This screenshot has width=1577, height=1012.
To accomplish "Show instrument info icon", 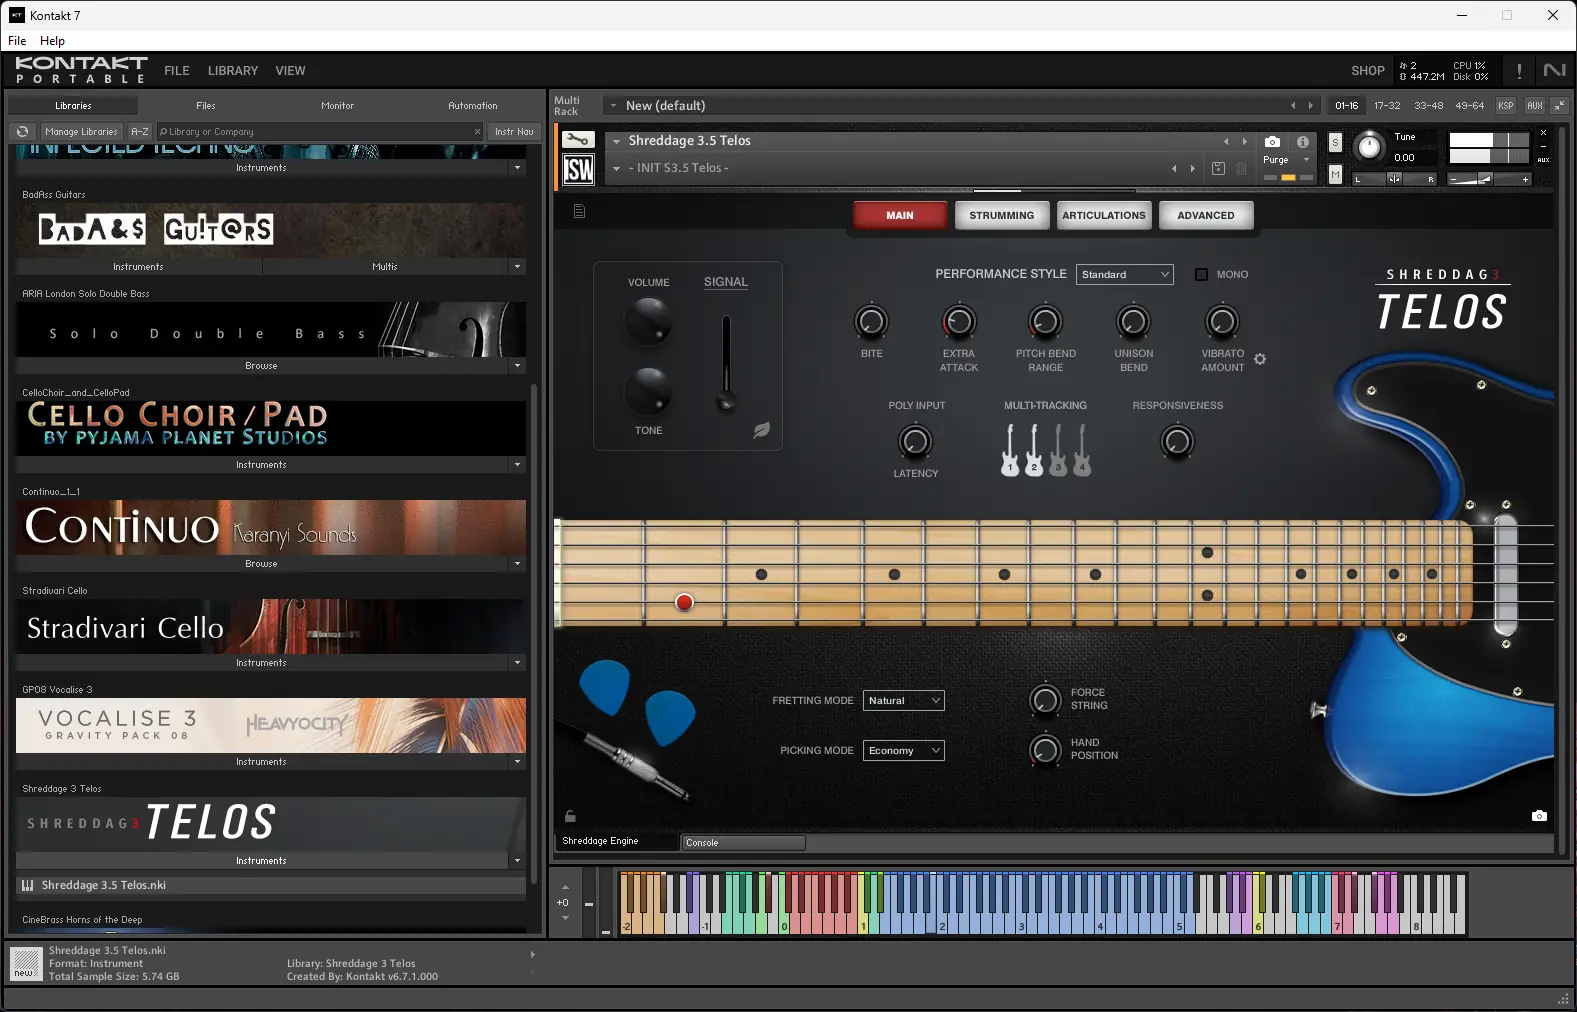I will 1303,142.
